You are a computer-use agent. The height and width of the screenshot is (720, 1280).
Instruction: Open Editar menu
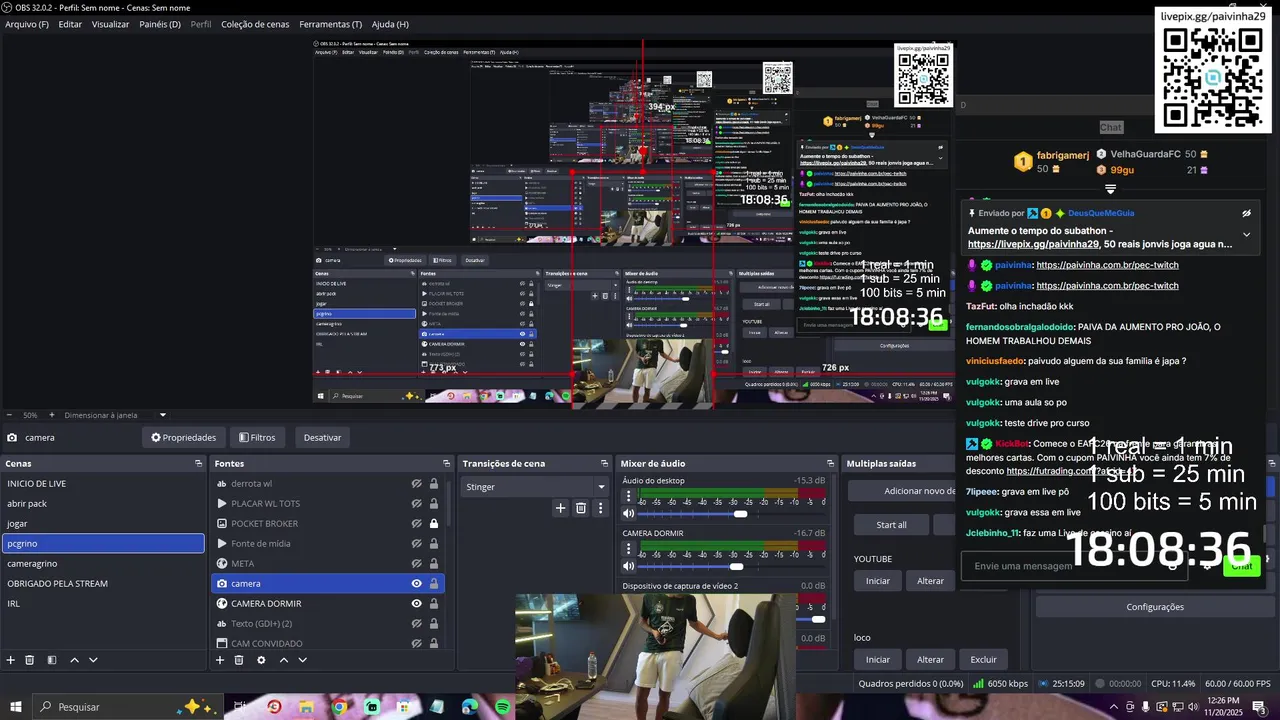point(70,24)
